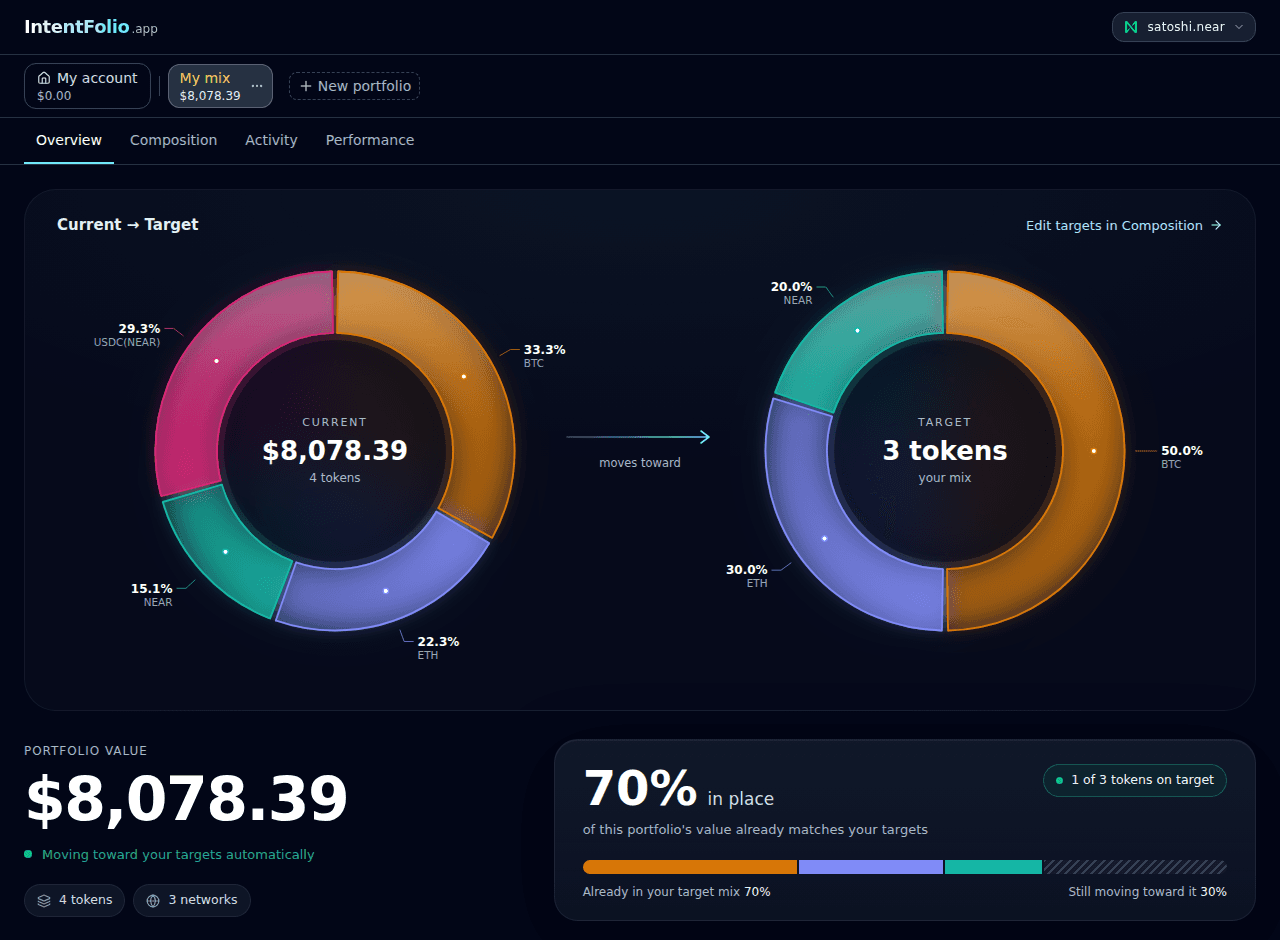Click the Moving toward your targets automatically status

click(169, 855)
